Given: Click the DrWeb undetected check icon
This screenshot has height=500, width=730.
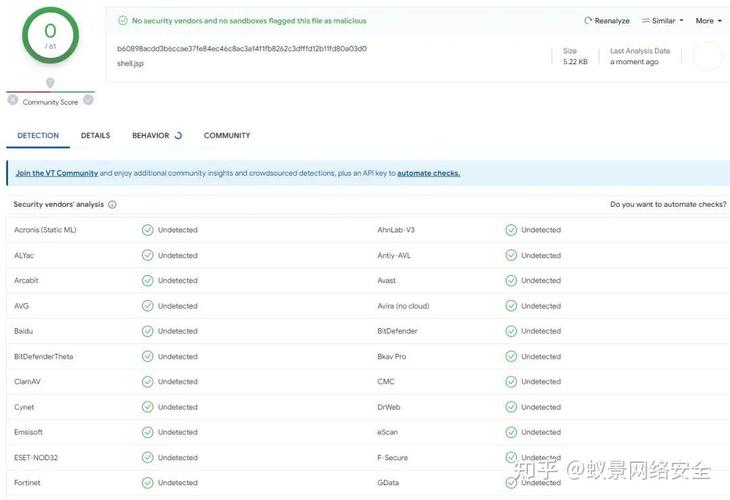Looking at the screenshot, I should coord(511,407).
